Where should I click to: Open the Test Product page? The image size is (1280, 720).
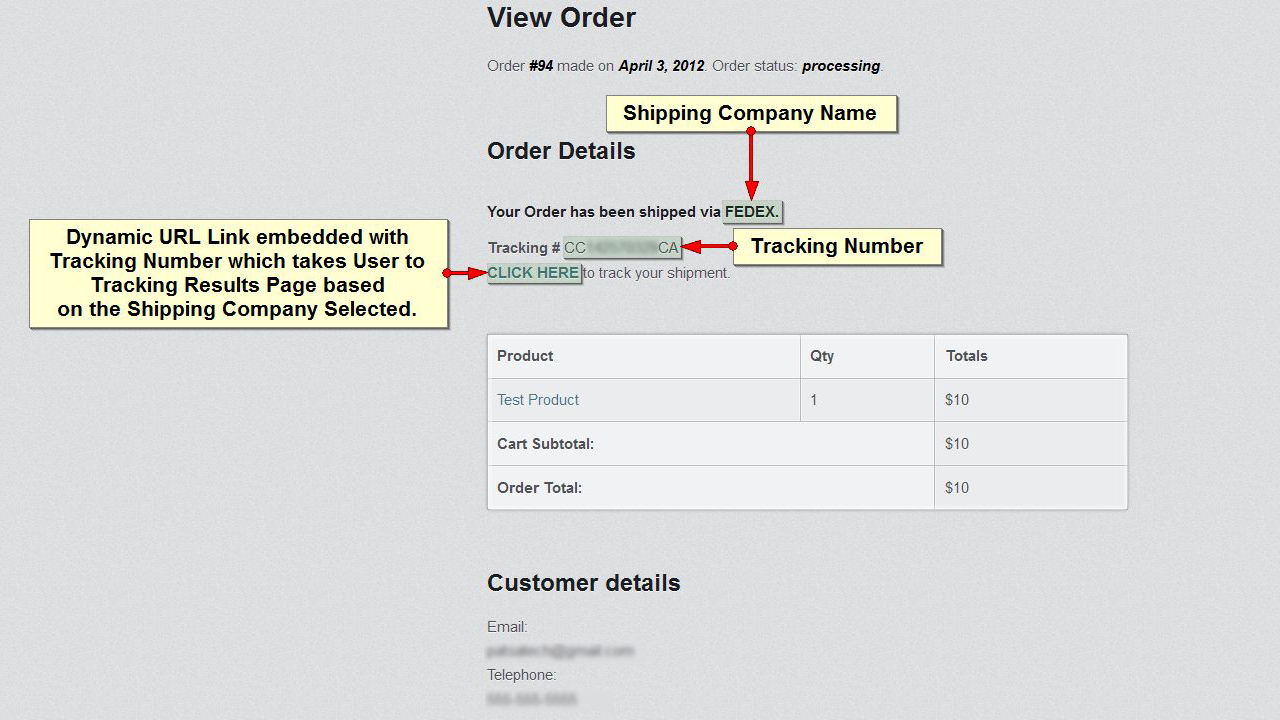(537, 399)
